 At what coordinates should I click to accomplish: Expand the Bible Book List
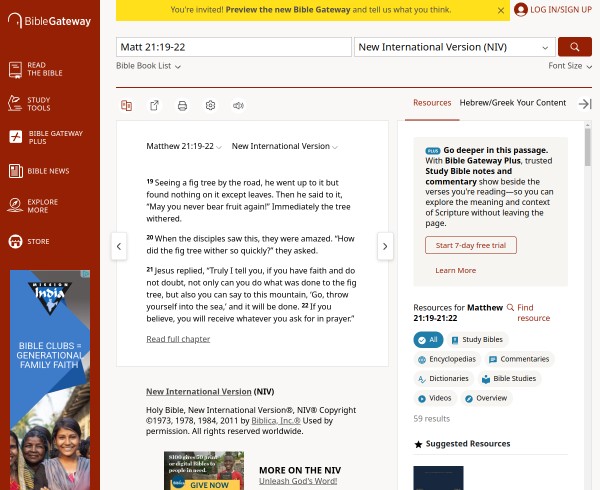coord(148,66)
